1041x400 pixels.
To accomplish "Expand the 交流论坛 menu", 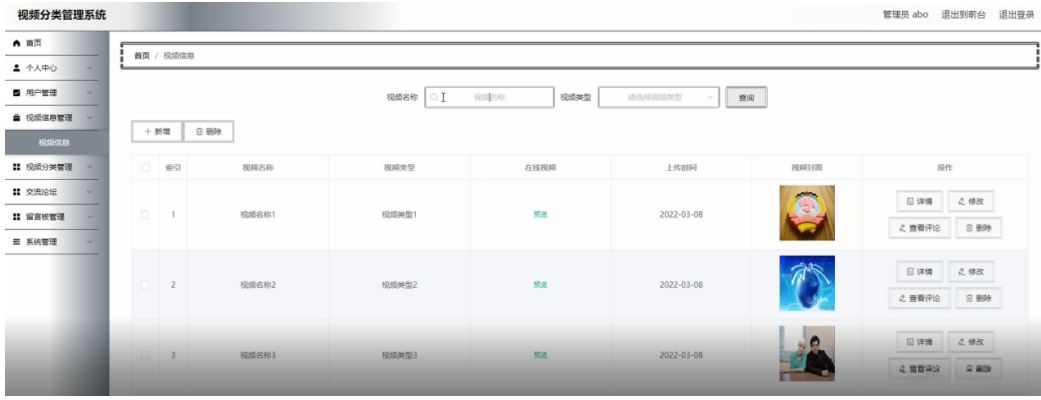I will coord(52,192).
